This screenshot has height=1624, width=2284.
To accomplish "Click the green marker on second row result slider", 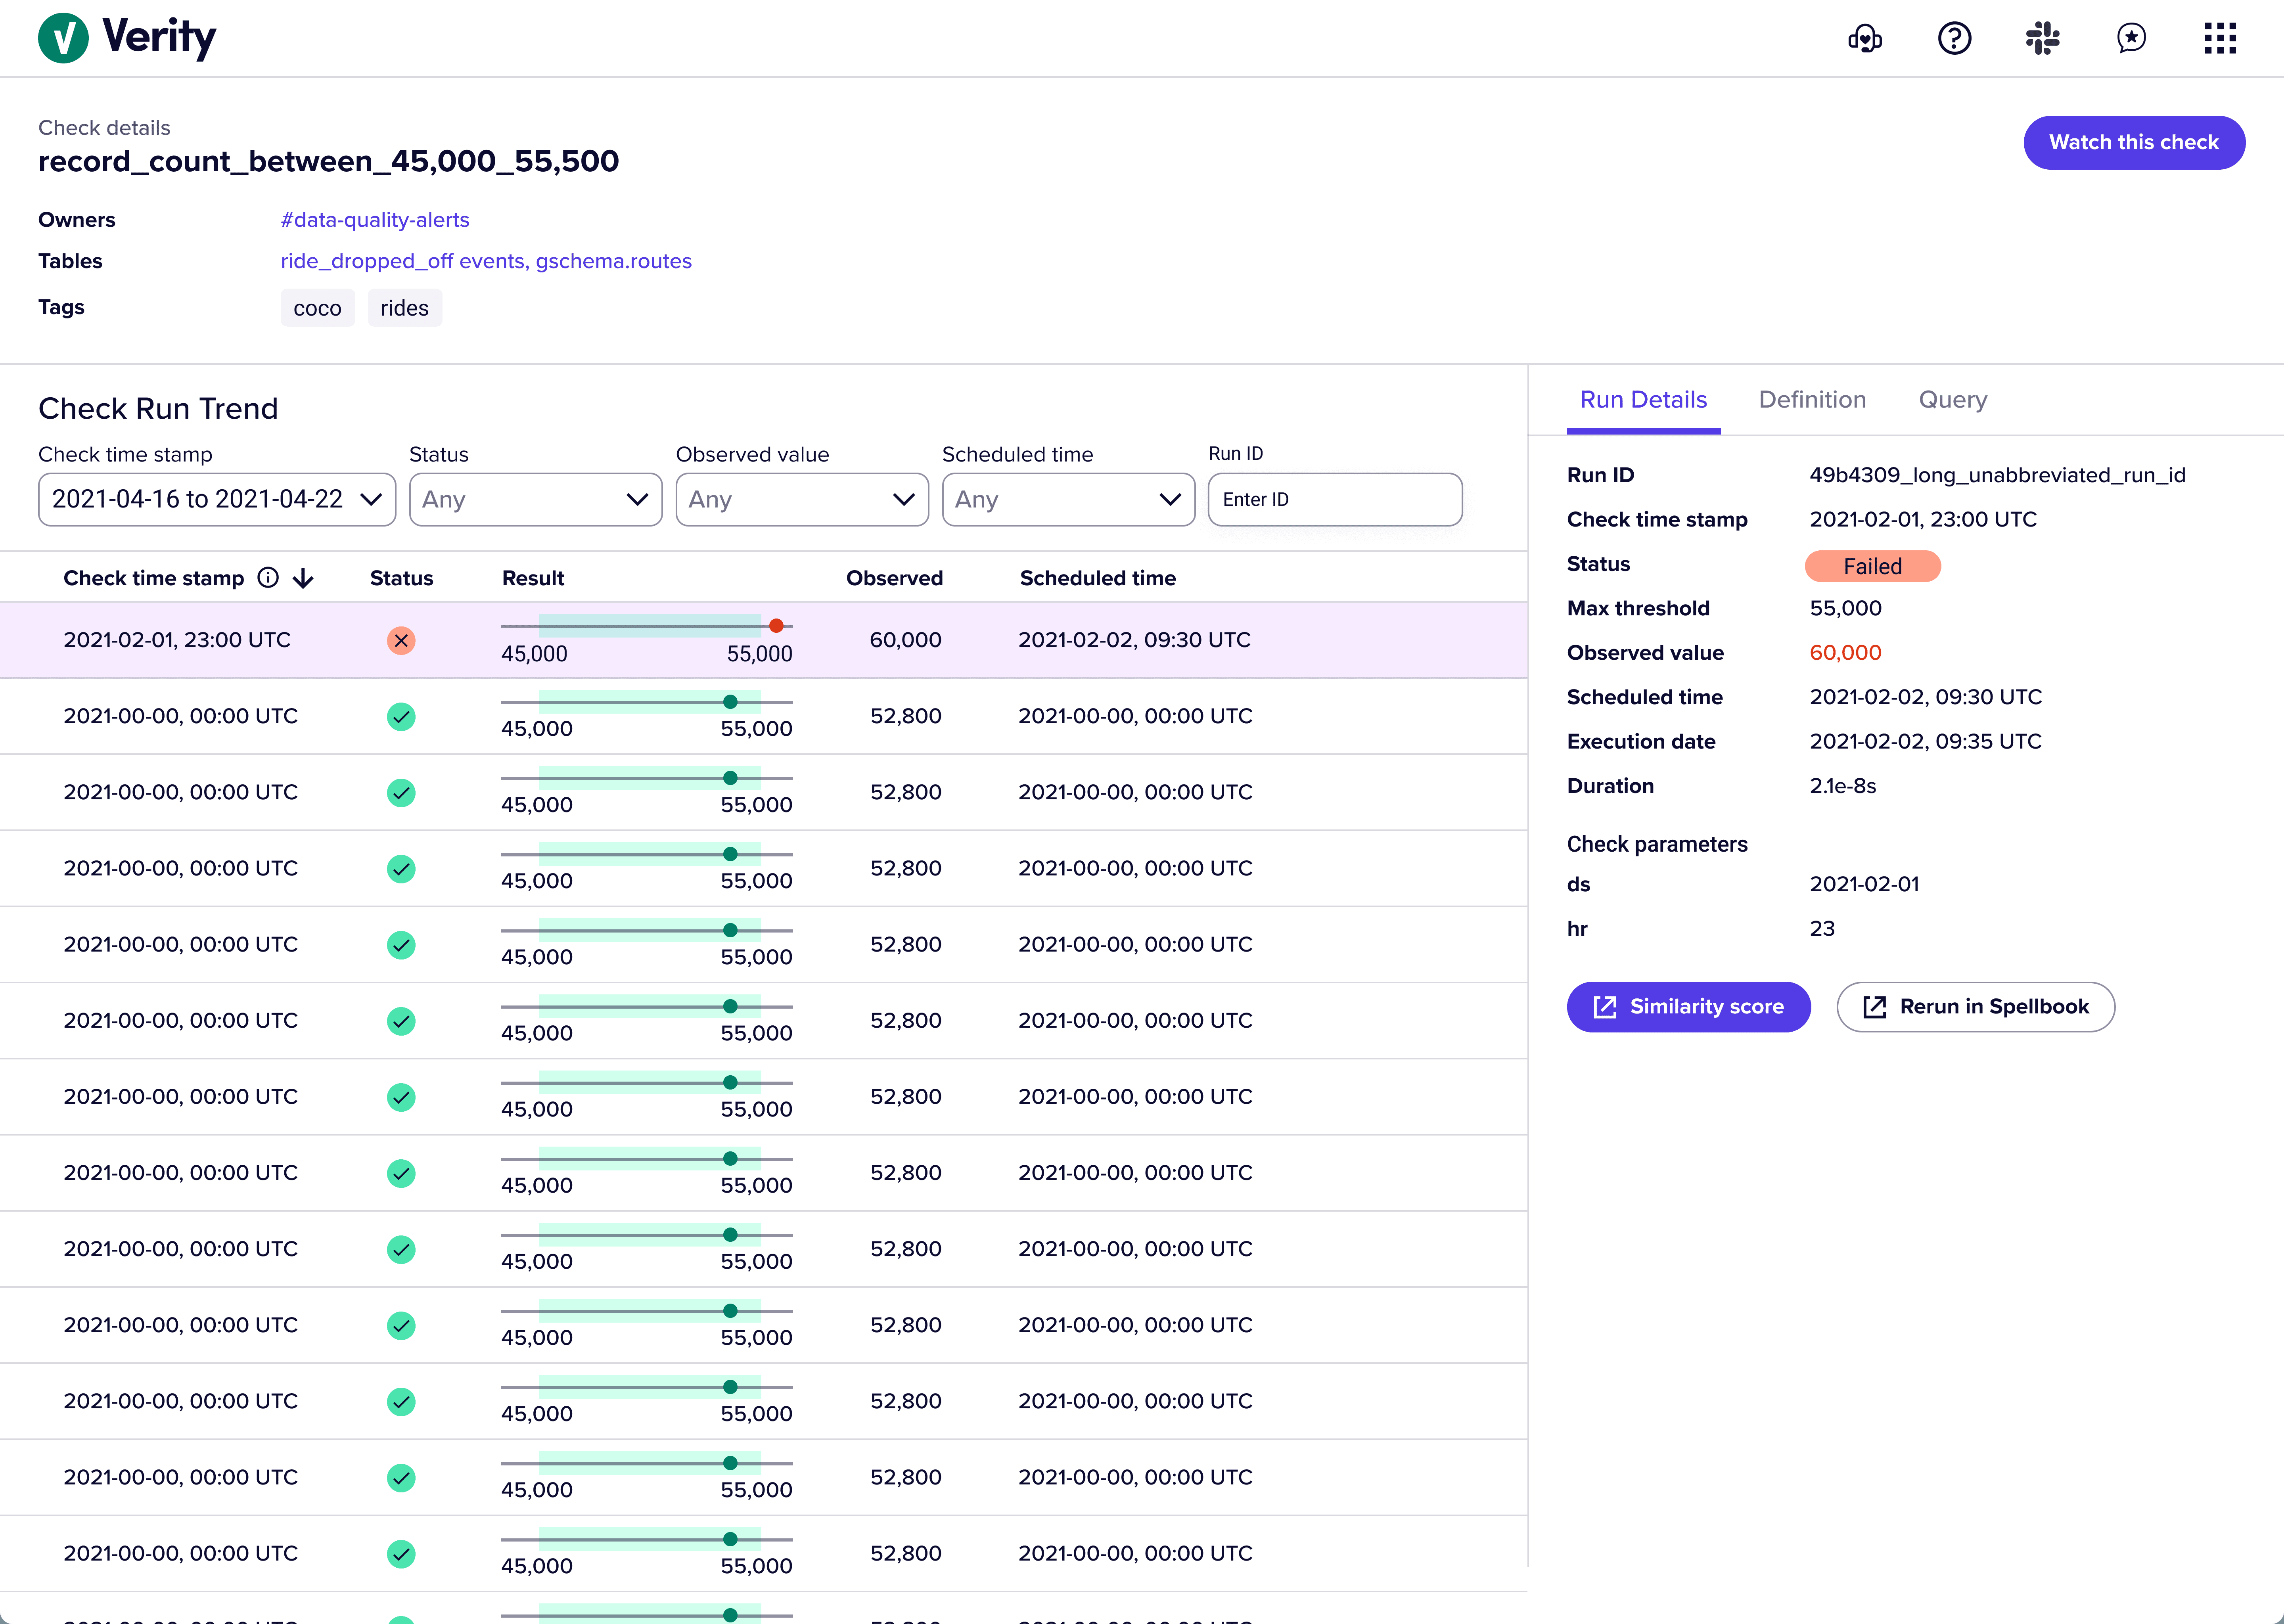I will point(730,702).
